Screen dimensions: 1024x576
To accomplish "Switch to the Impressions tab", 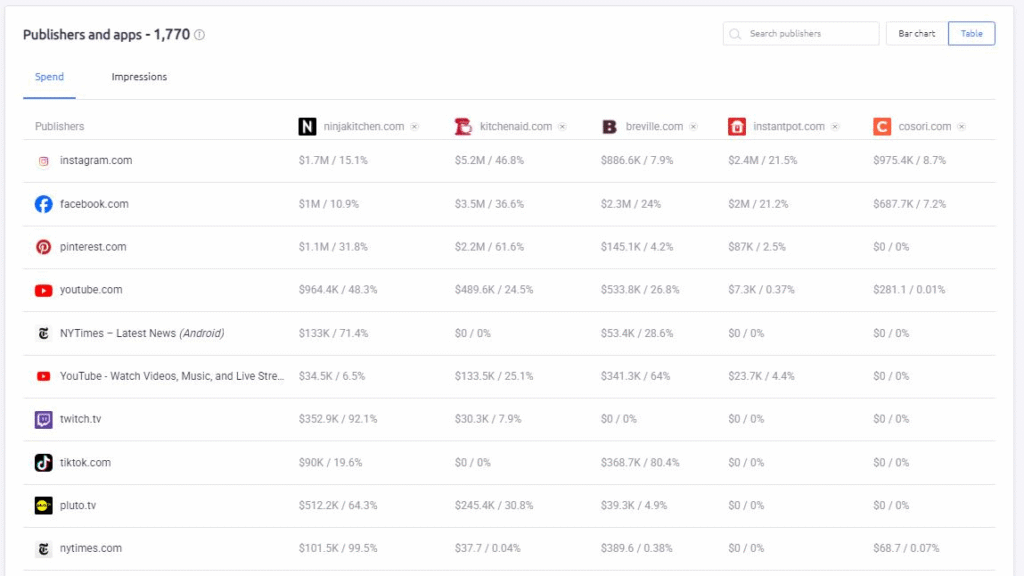I will pyautogui.click(x=139, y=77).
